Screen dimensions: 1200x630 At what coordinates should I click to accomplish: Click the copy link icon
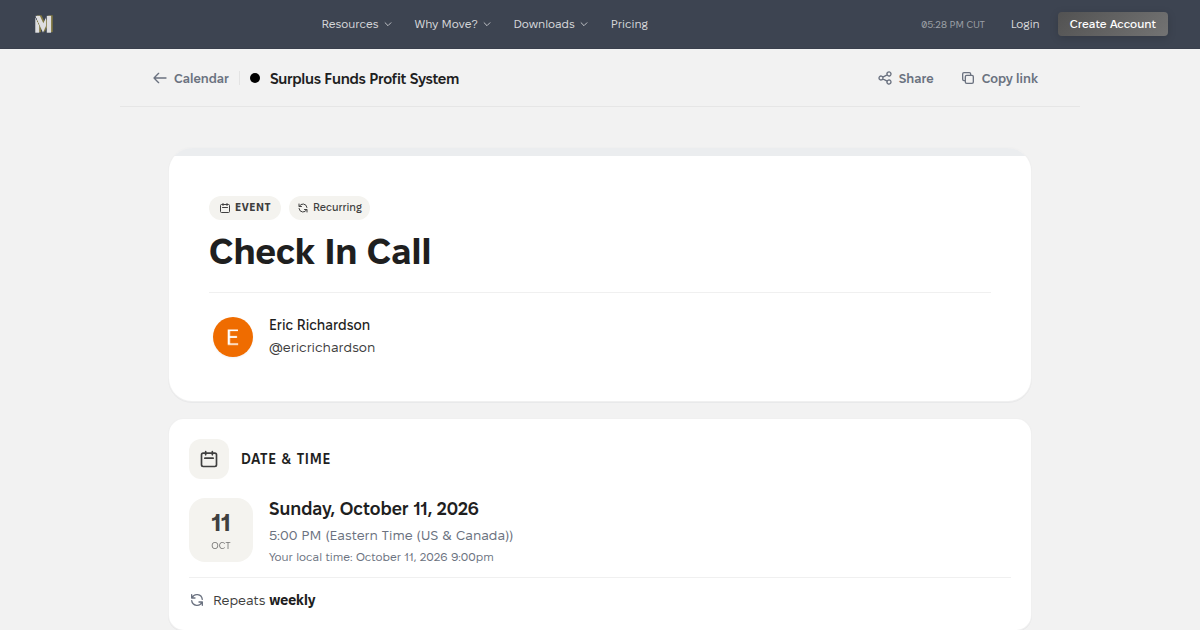(x=968, y=78)
